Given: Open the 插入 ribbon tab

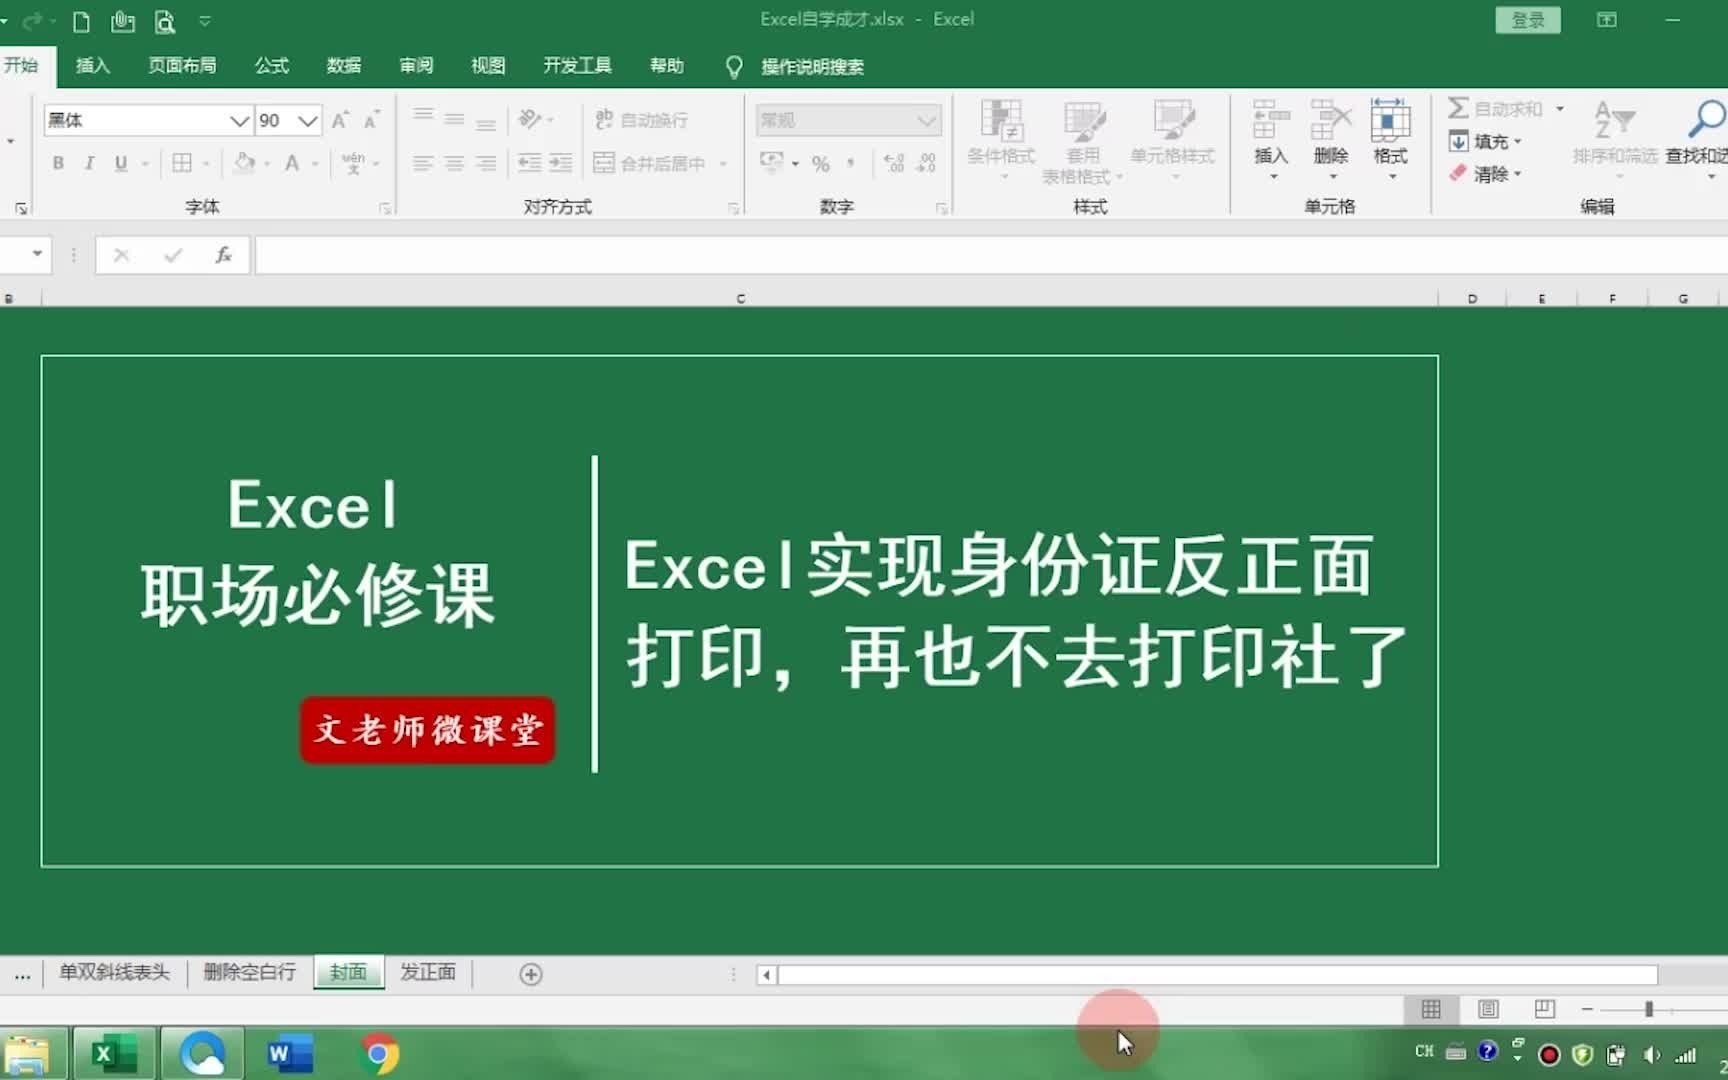Looking at the screenshot, I should (93, 66).
